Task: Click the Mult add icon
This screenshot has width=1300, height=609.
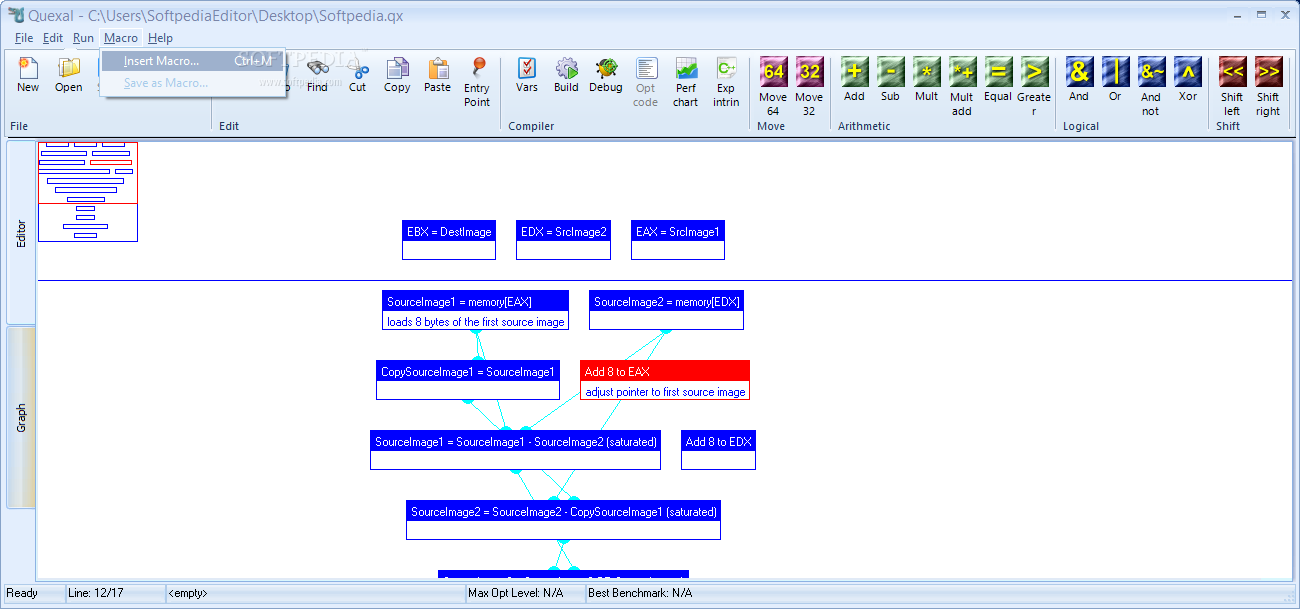Action: pyautogui.click(x=962, y=71)
